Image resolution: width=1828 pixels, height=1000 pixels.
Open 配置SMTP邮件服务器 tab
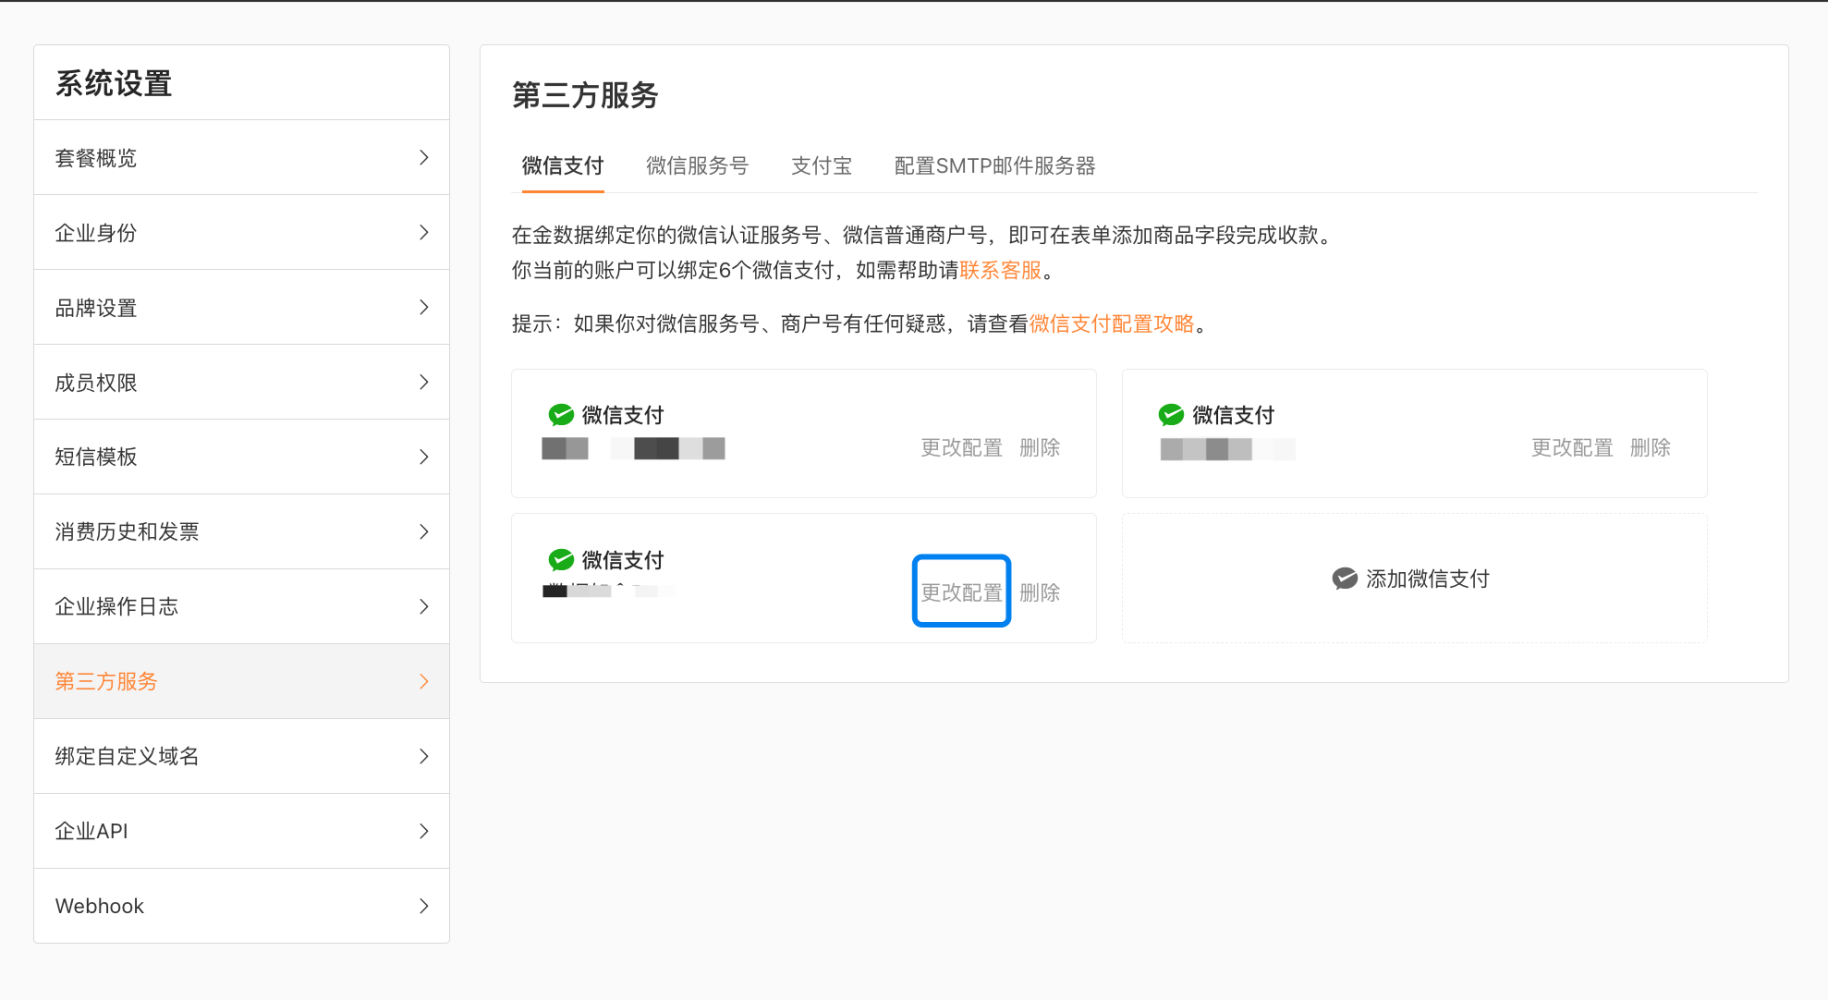tap(995, 166)
